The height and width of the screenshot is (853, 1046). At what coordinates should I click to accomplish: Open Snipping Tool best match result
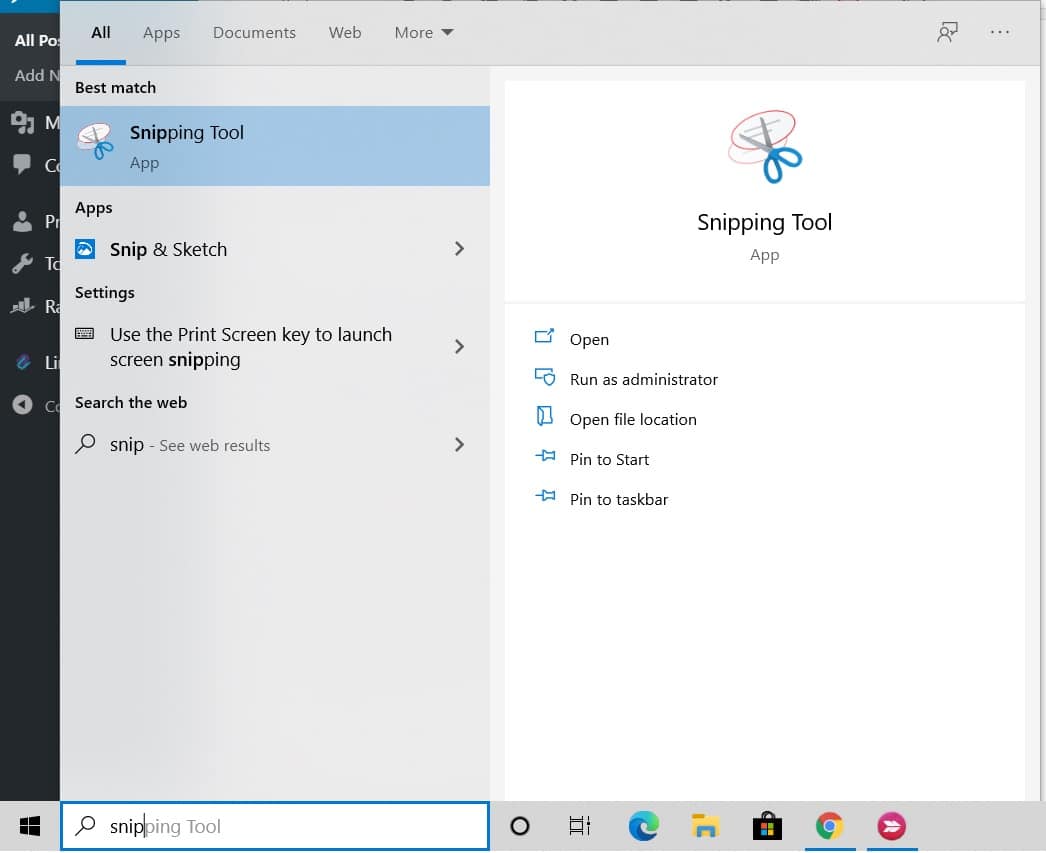pos(275,146)
